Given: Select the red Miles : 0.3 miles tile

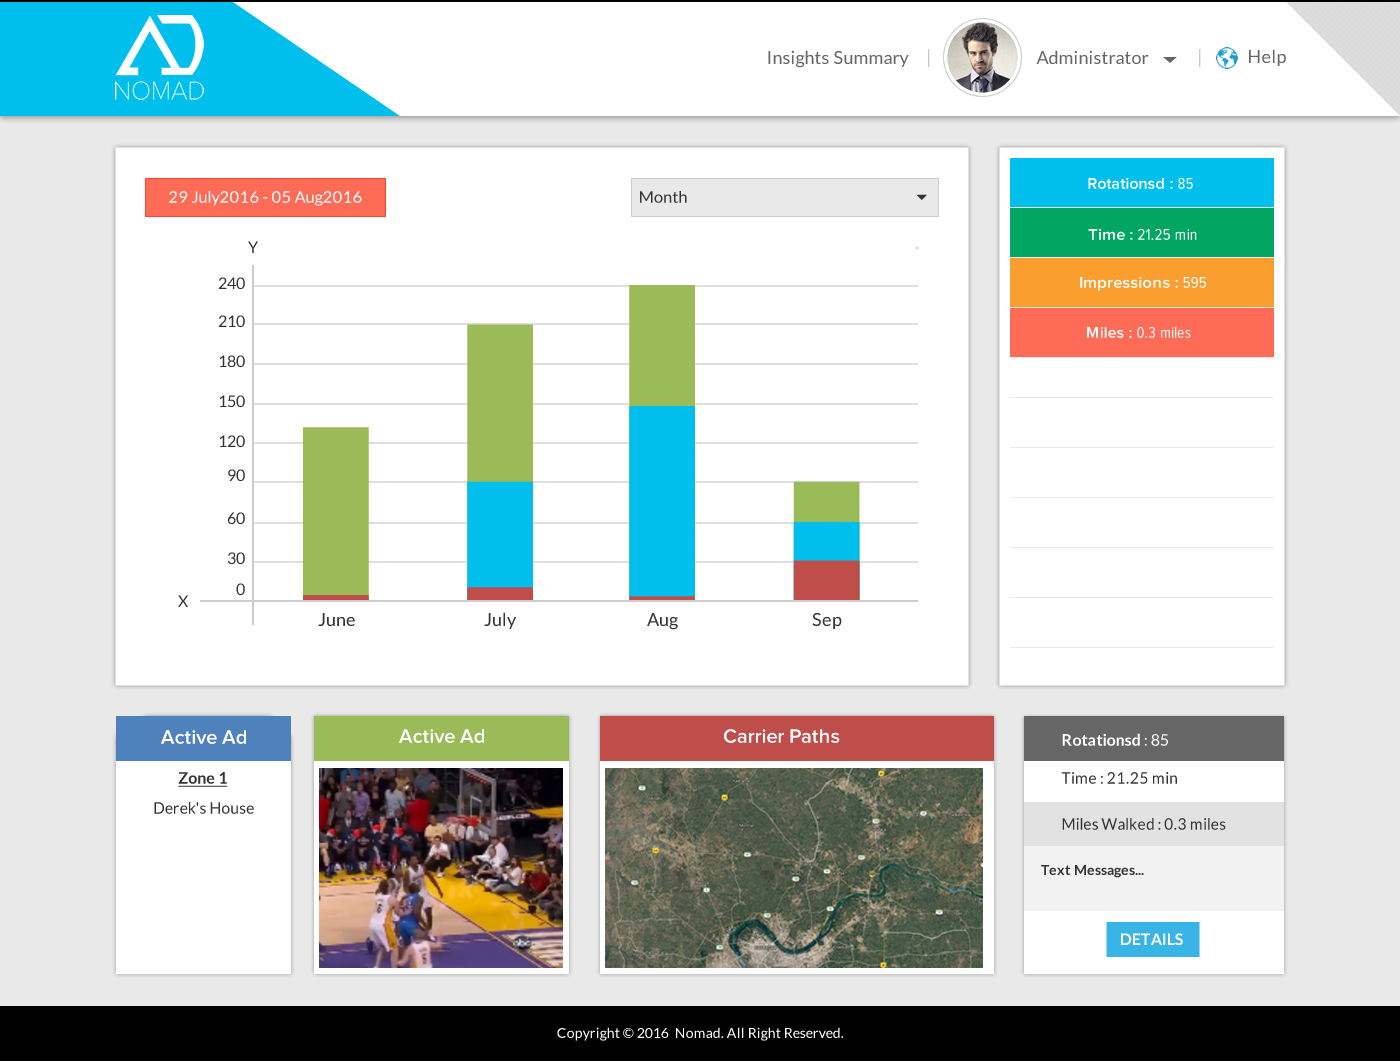Looking at the screenshot, I should tap(1142, 332).
